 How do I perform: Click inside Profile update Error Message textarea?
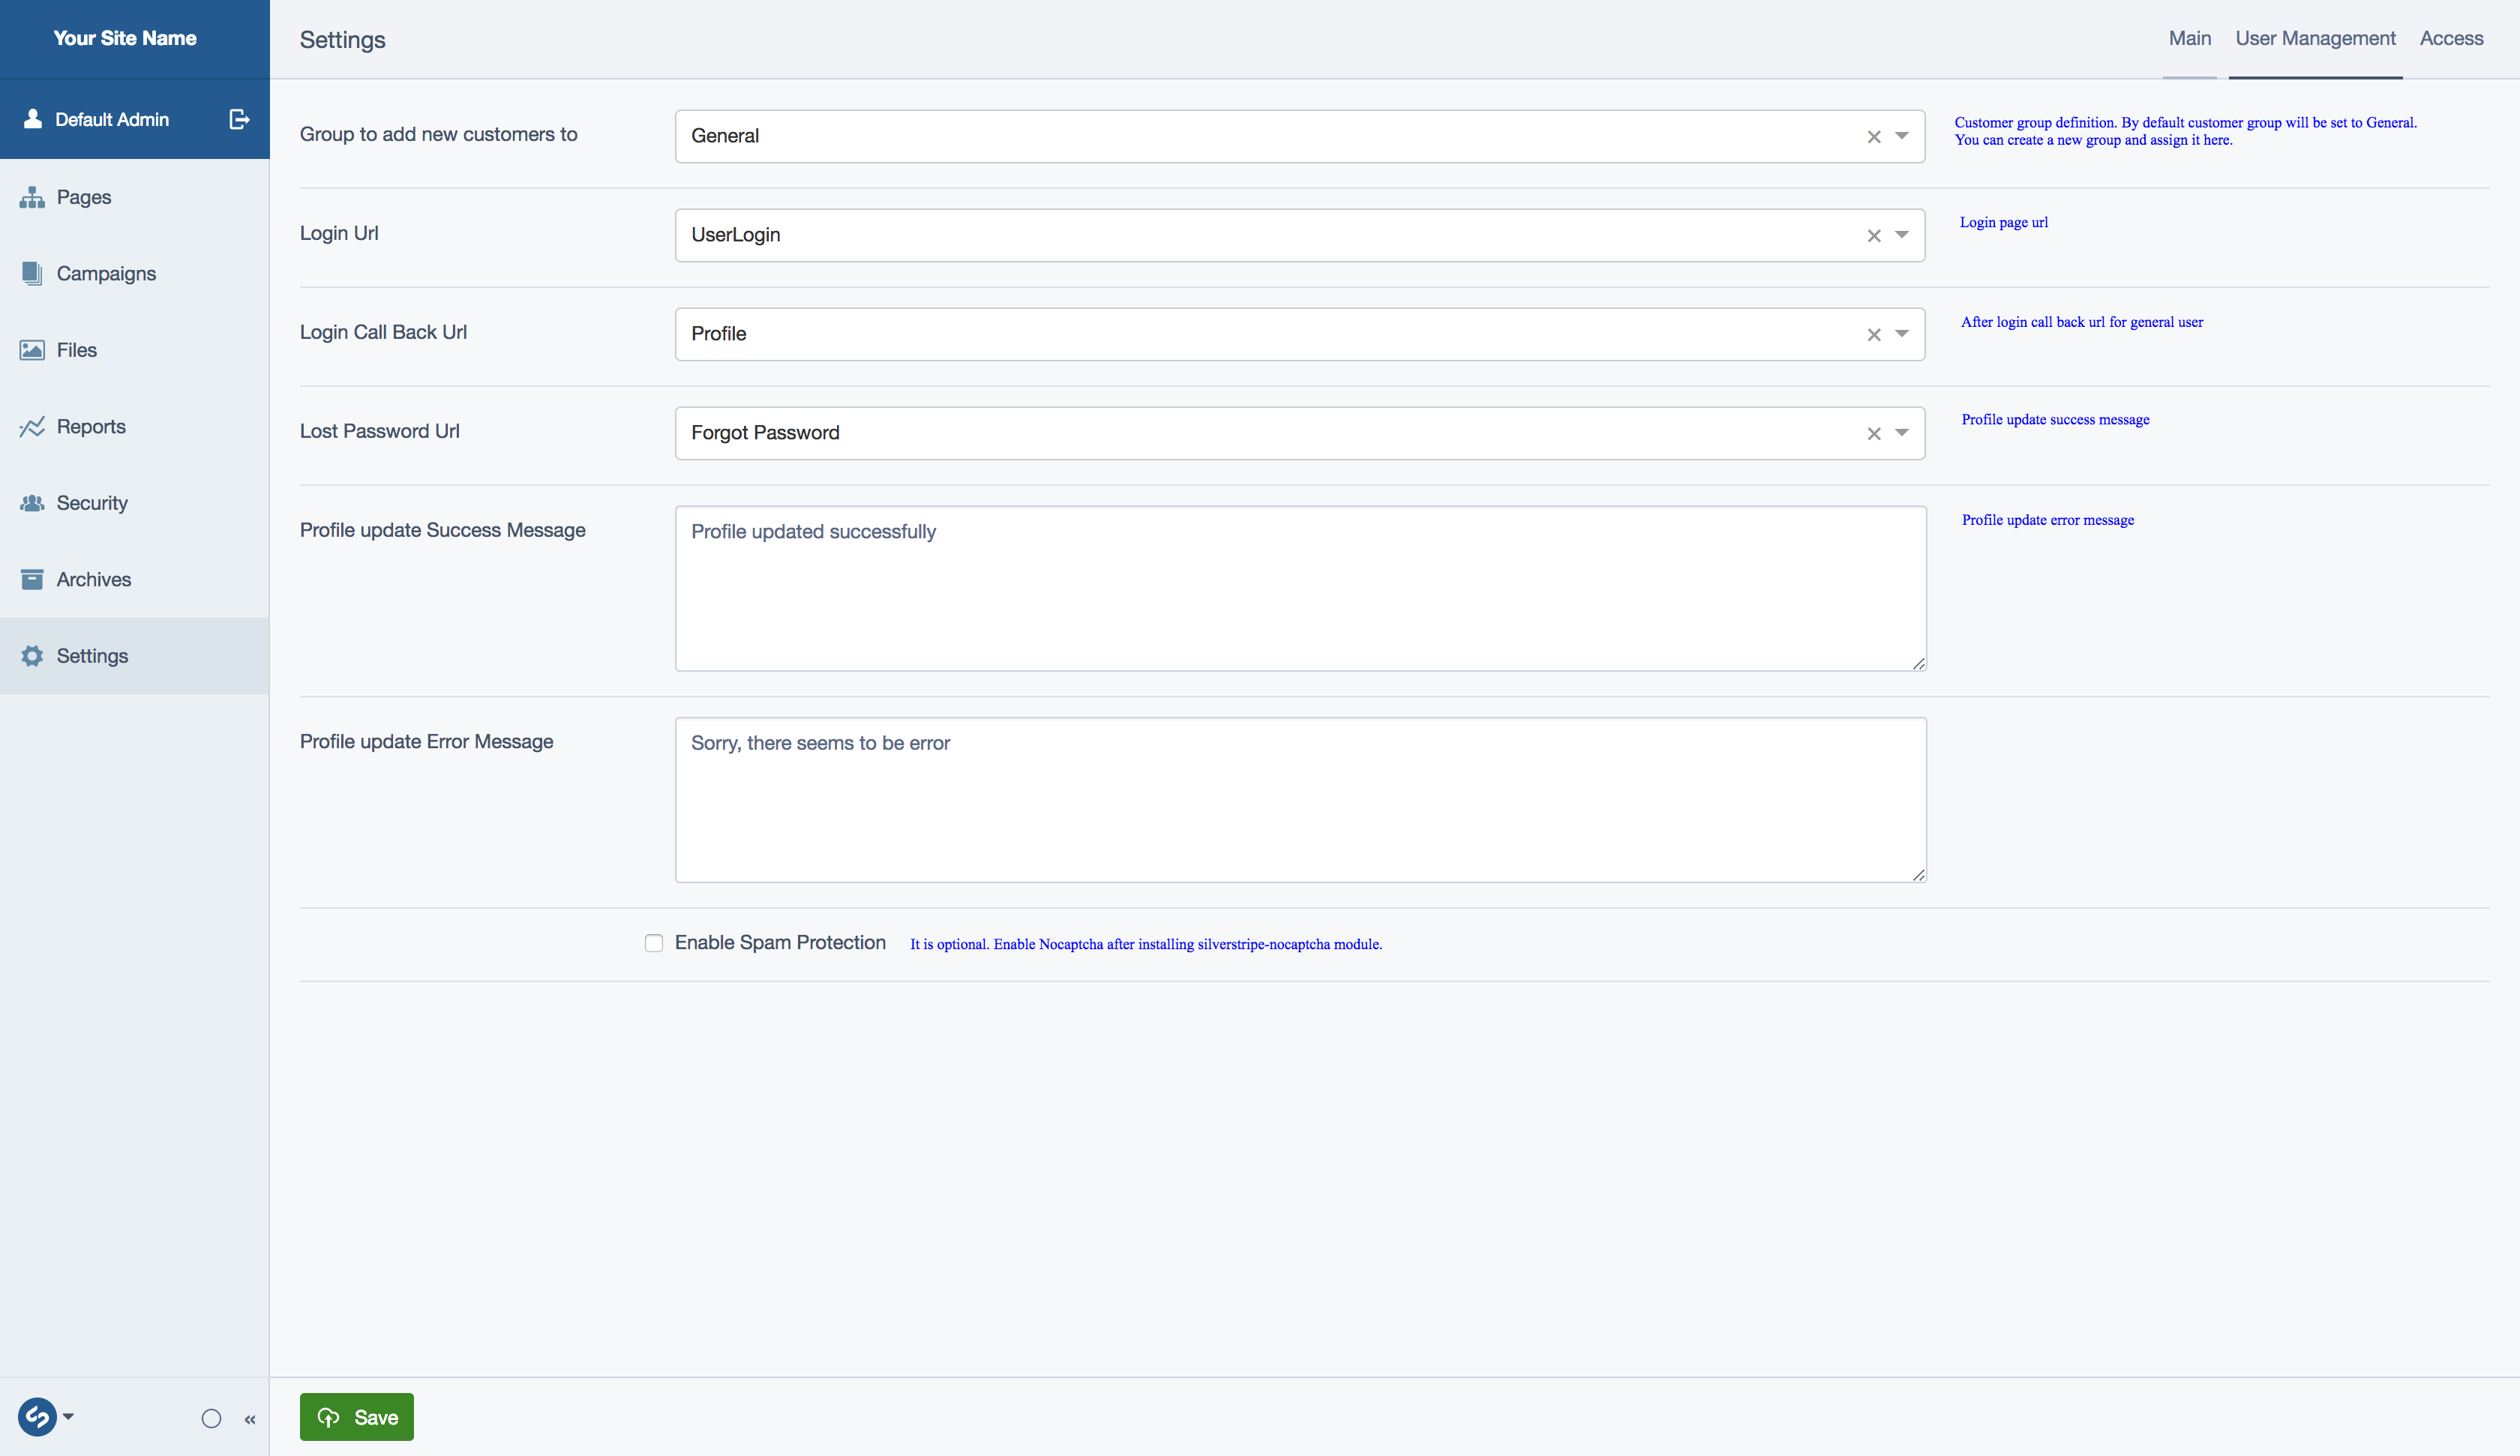1300,800
